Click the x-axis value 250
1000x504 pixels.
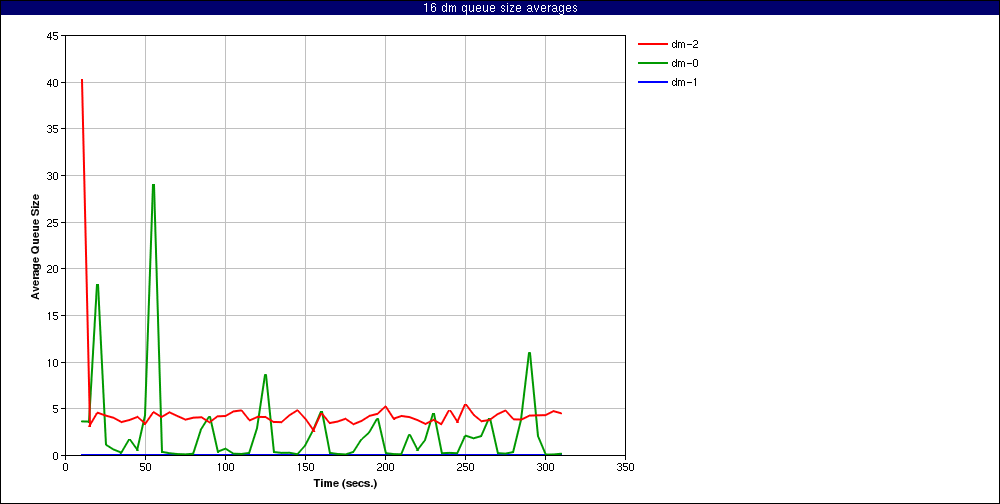(x=465, y=467)
